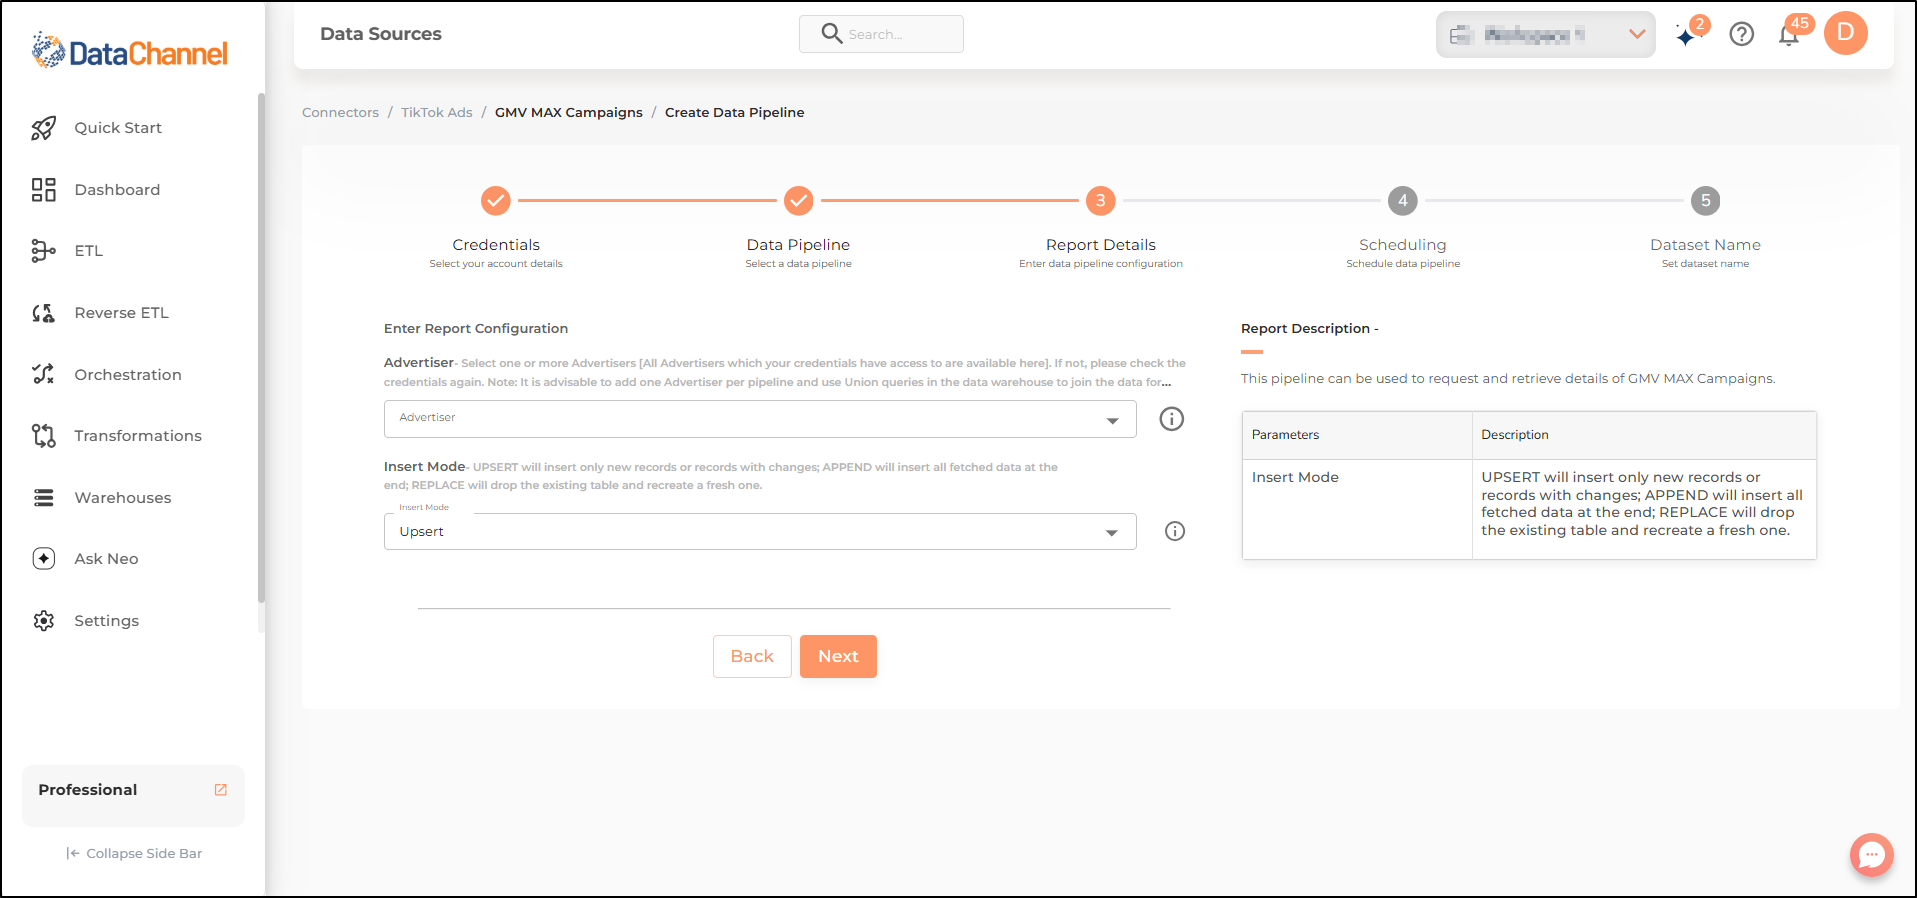Click 'Enter Report Configuration' heading
Viewport: 1917px width, 898px height.
point(476,329)
